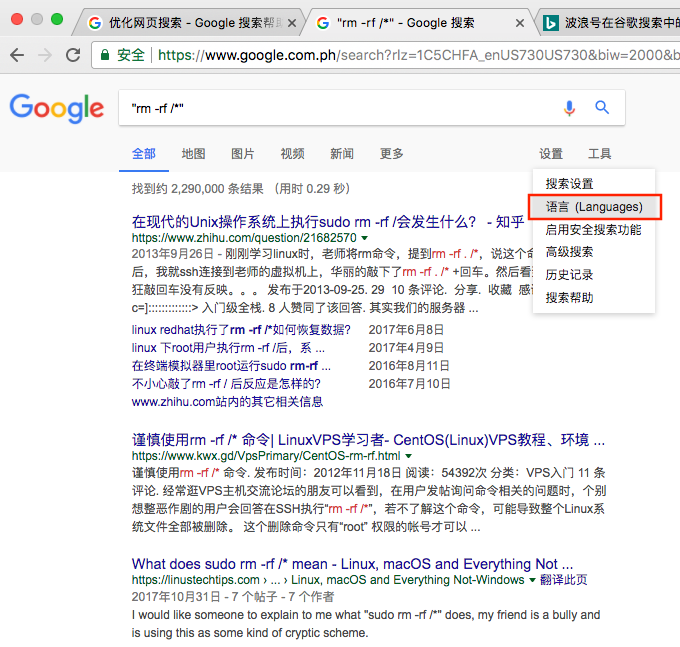Image resolution: width=680 pixels, height=647 pixels.
Task: Start voice search with microphone icon
Action: (x=569, y=108)
